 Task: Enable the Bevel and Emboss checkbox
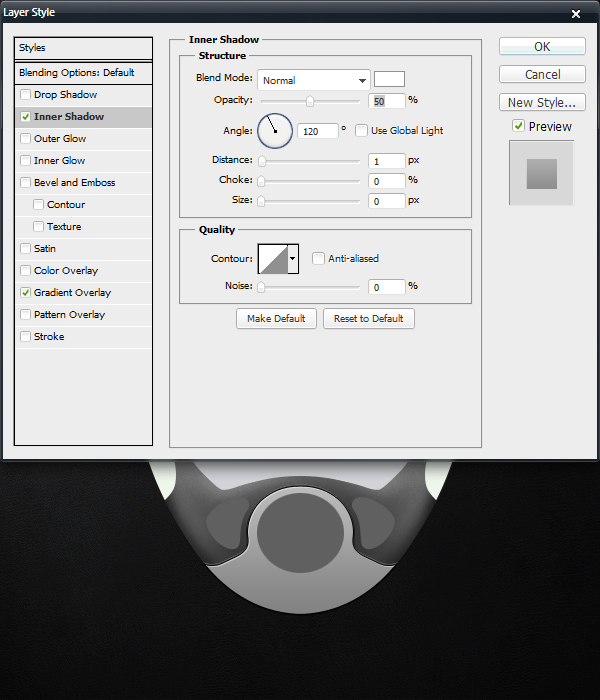pyautogui.click(x=25, y=183)
